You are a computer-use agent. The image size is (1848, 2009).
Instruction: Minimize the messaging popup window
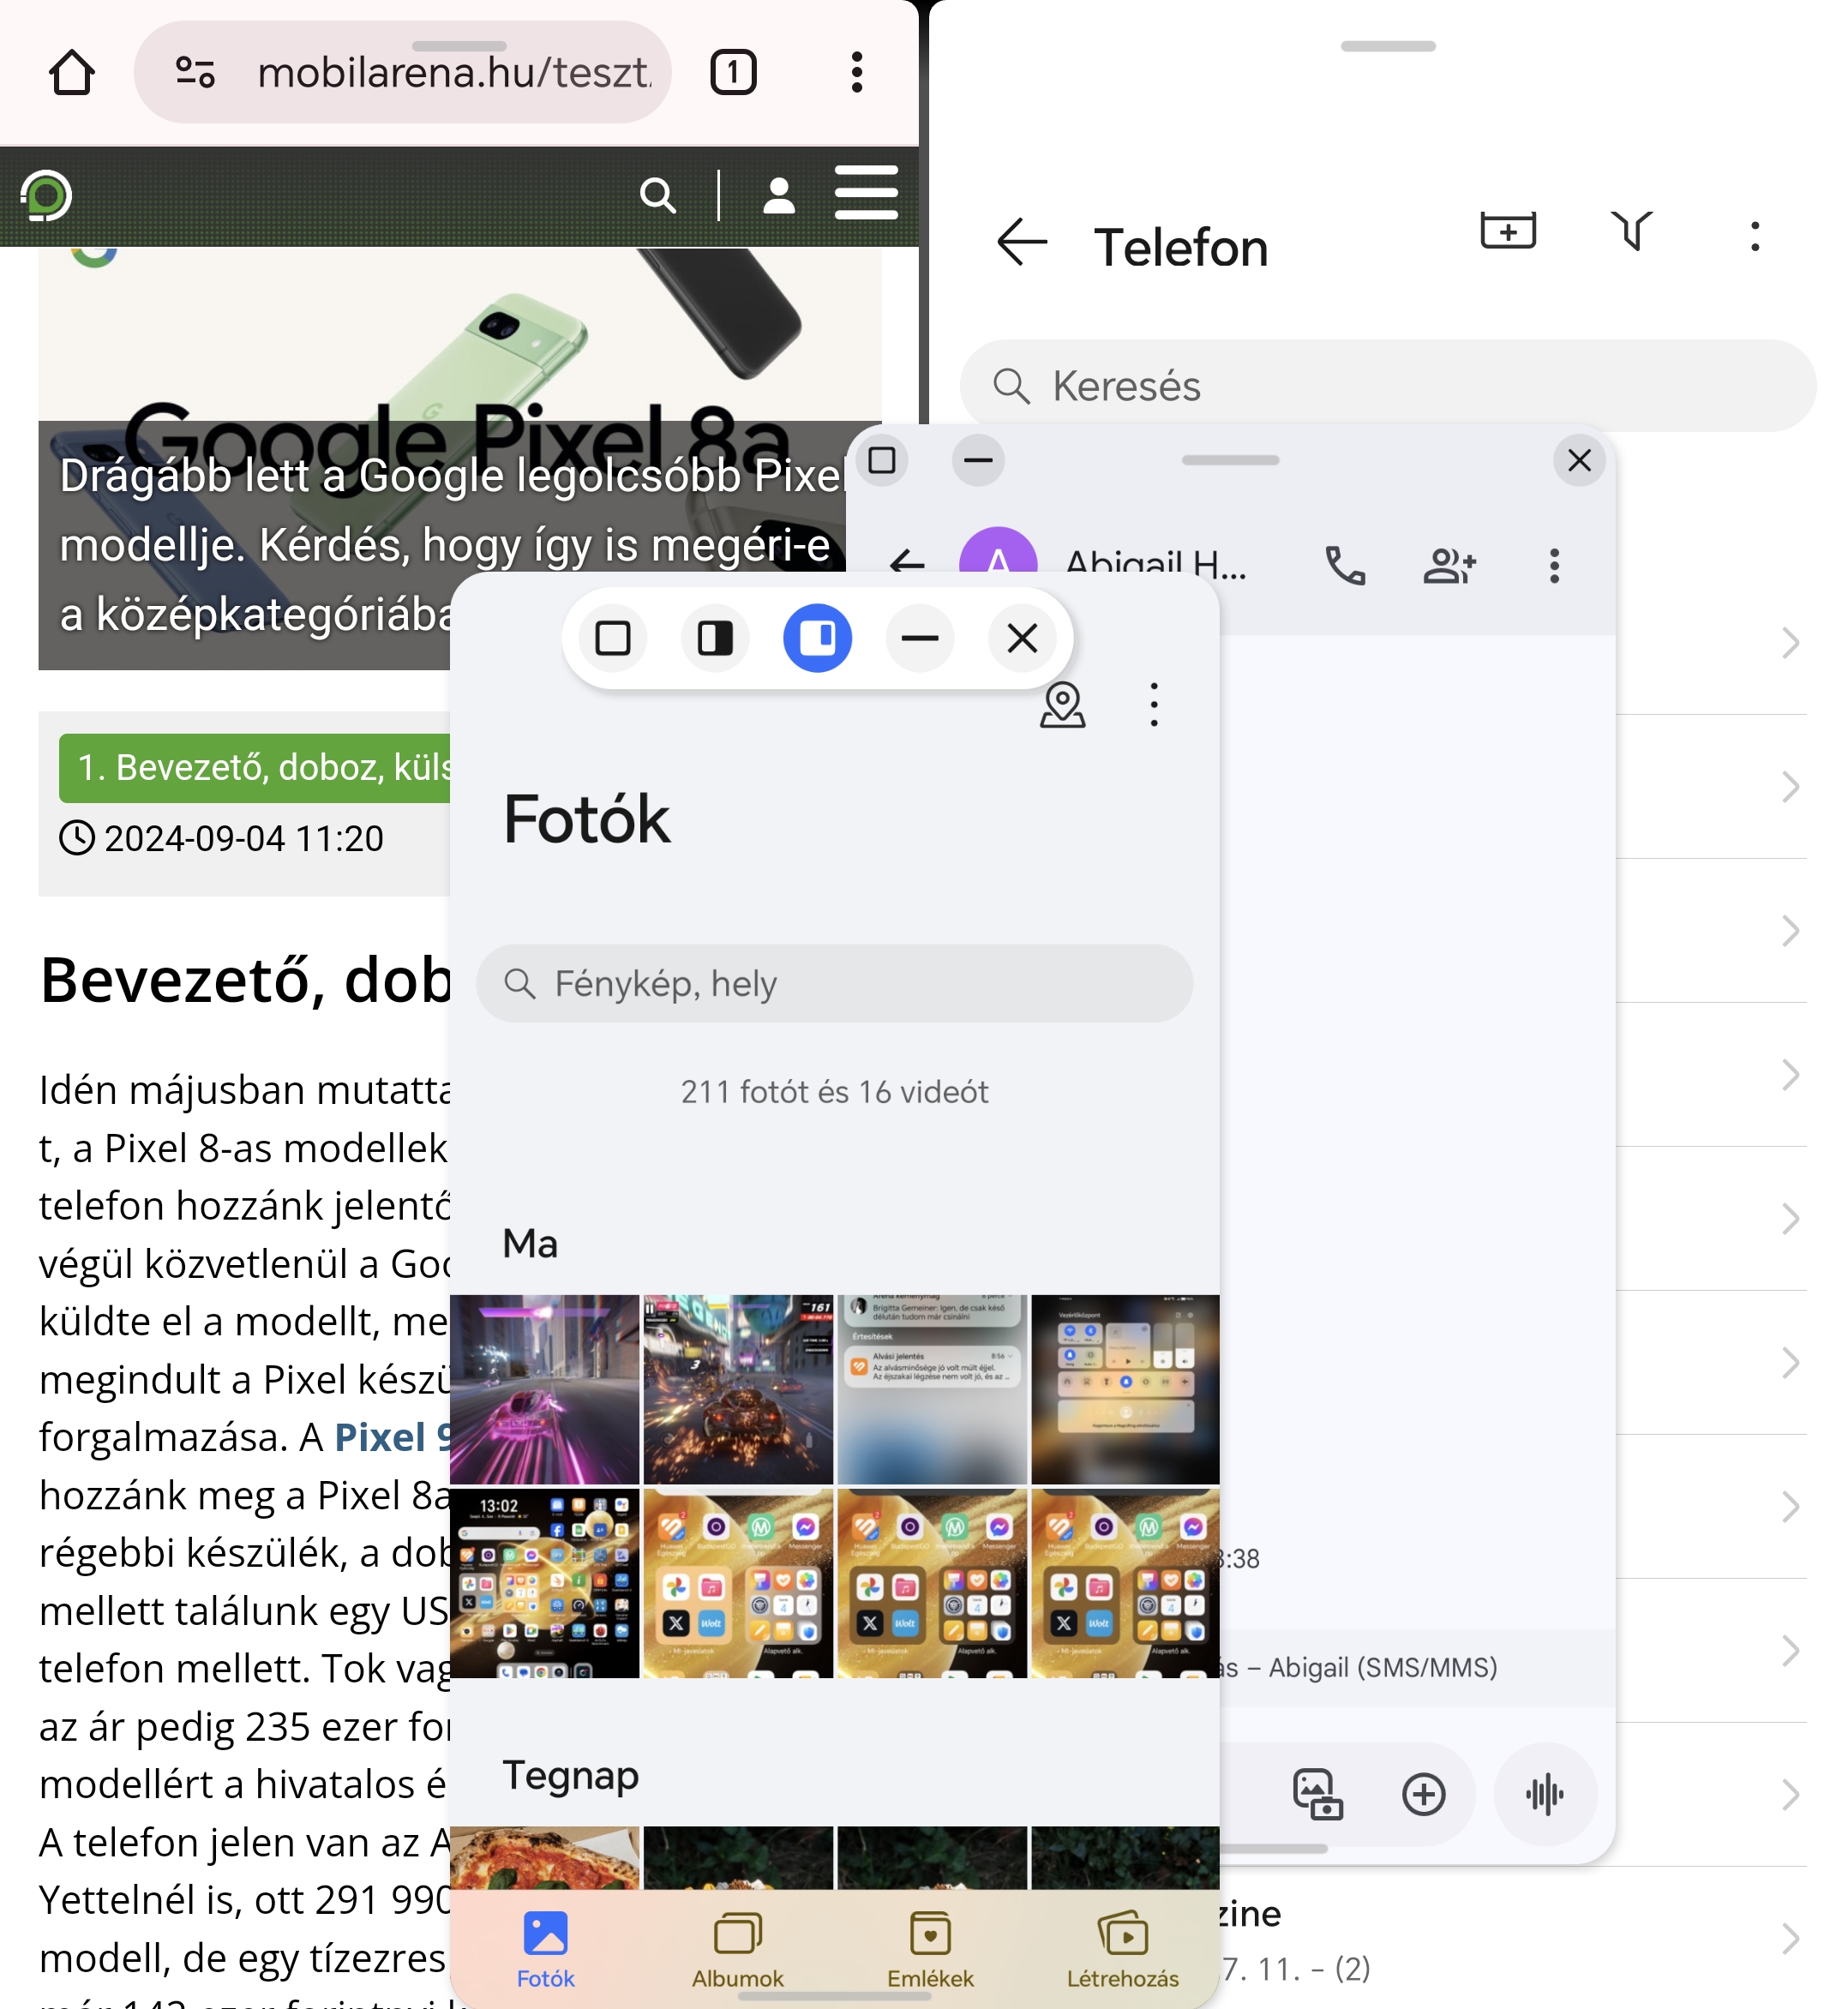[x=978, y=460]
